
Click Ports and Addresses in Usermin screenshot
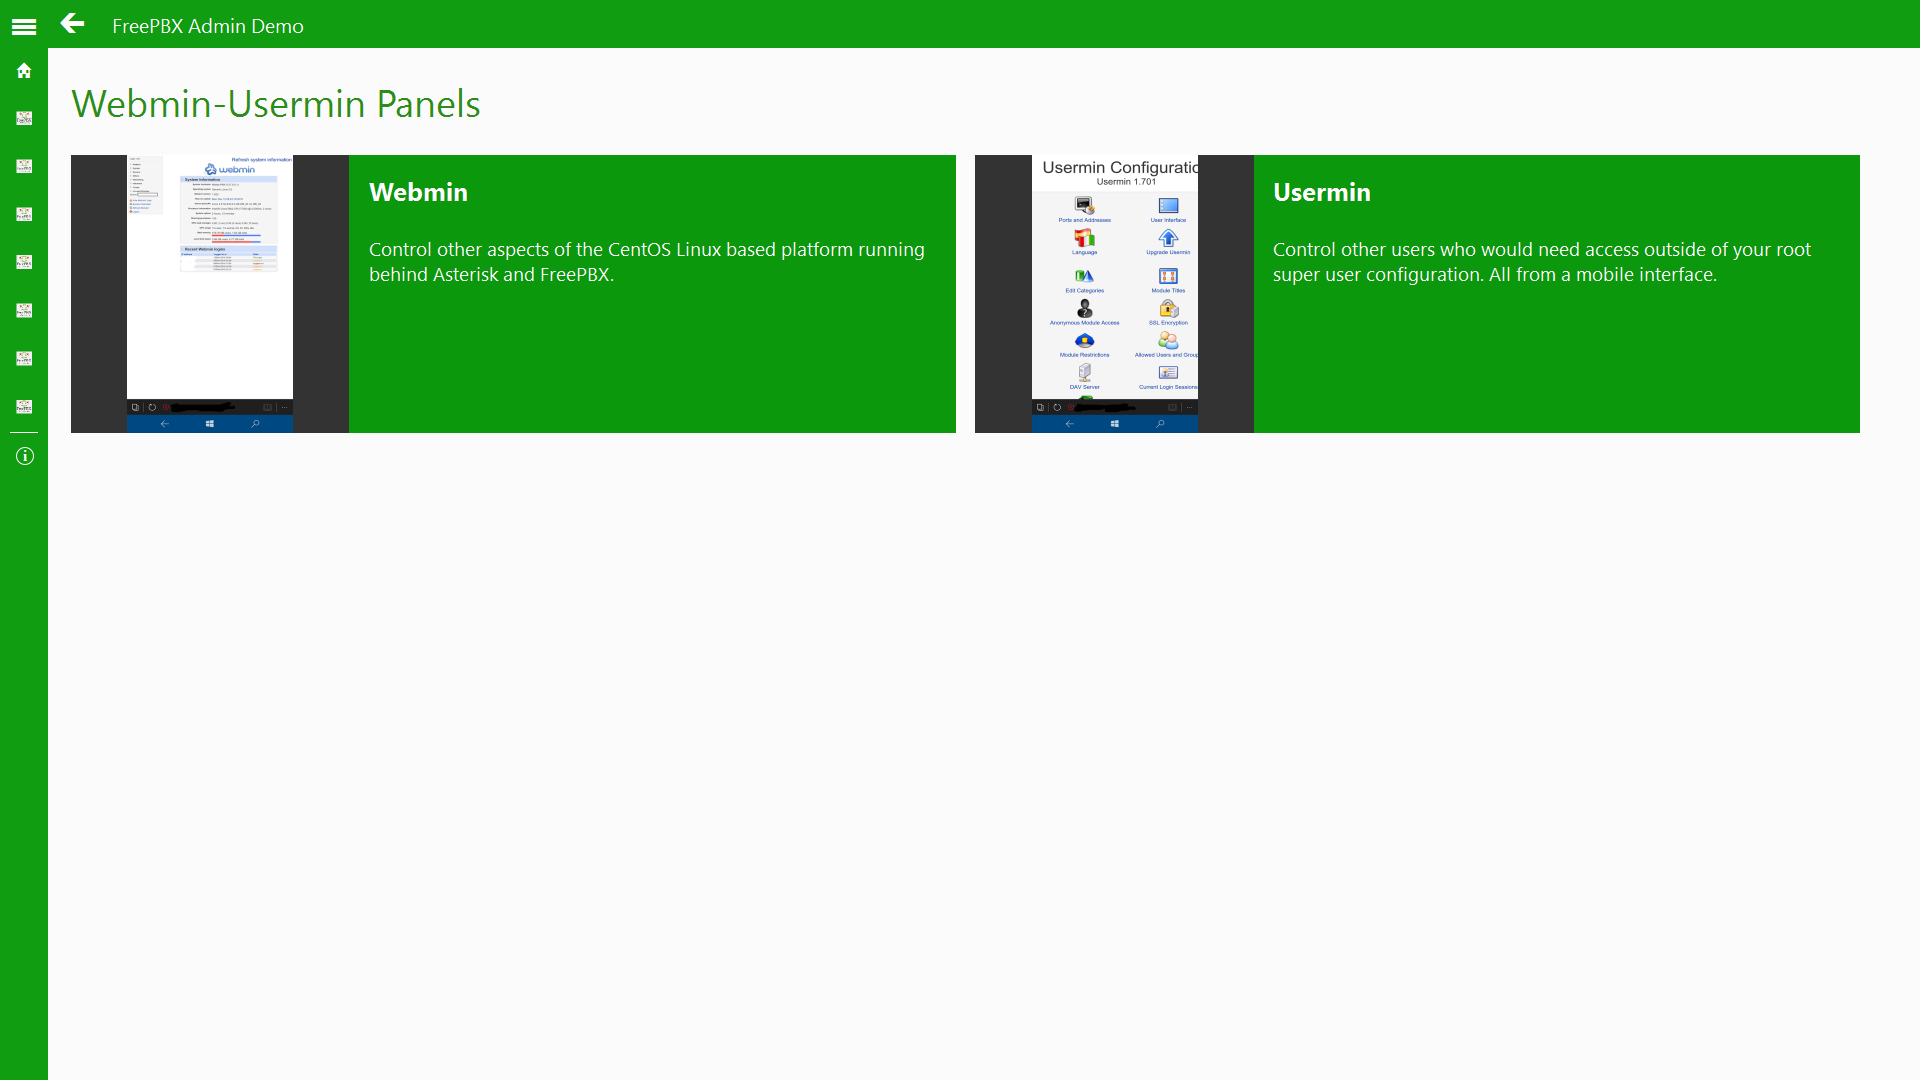tap(1085, 205)
